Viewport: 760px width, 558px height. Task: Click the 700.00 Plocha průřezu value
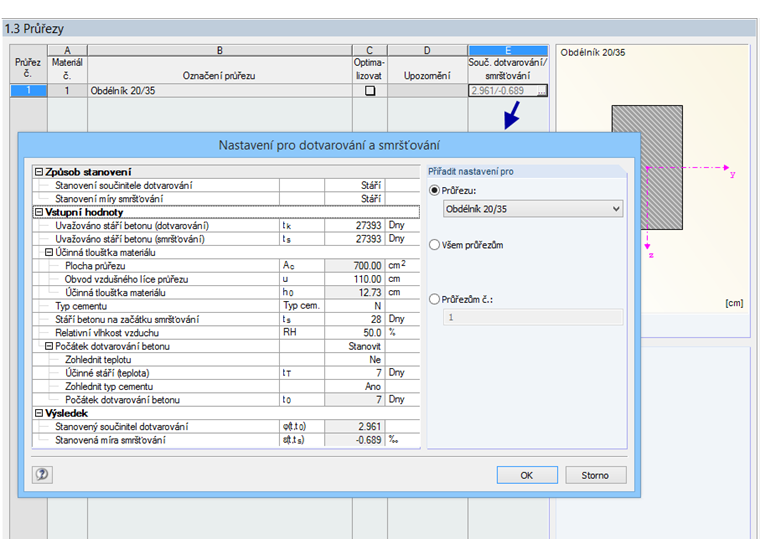tap(355, 266)
